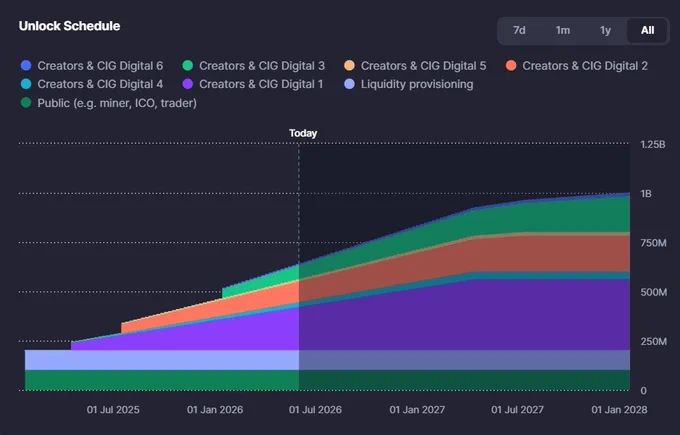The image size is (680, 435).
Task: Hide the Creators & CIG Digital 2 series label
Action: [x=585, y=66]
